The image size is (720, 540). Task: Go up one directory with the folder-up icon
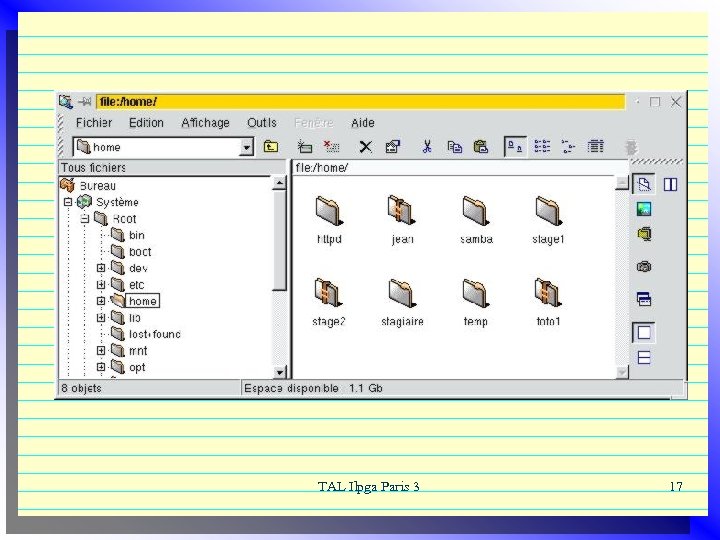270,146
